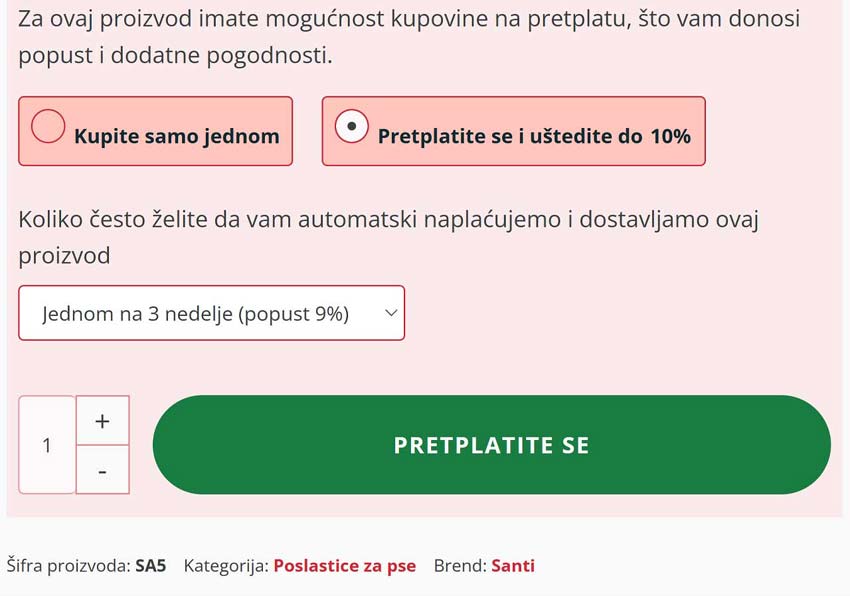Screen dimensions: 850x596
Task: Increase quantity with the plus button
Action: click(x=102, y=421)
